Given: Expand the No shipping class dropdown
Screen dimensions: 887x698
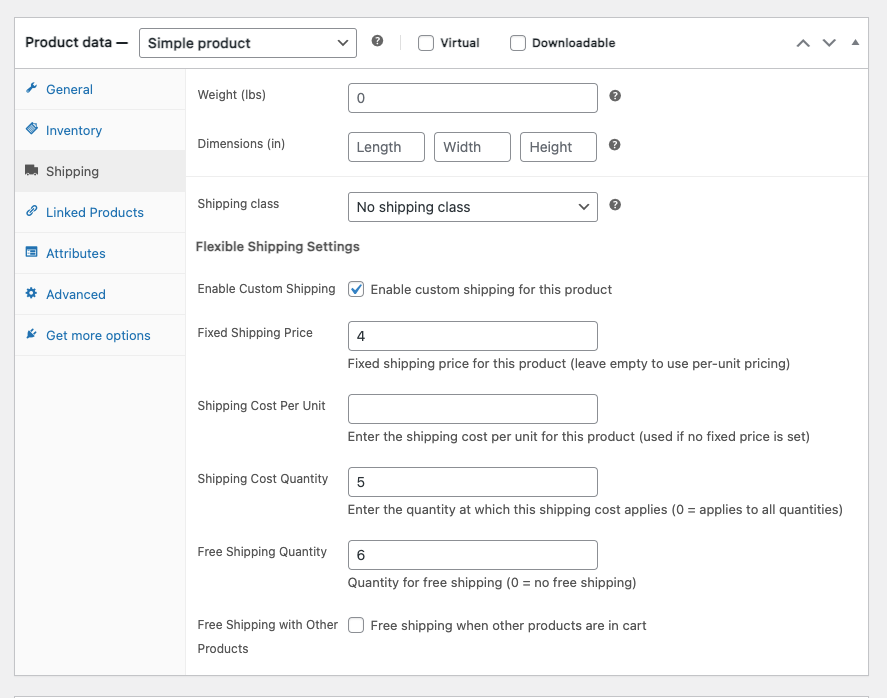Looking at the screenshot, I should [x=472, y=207].
